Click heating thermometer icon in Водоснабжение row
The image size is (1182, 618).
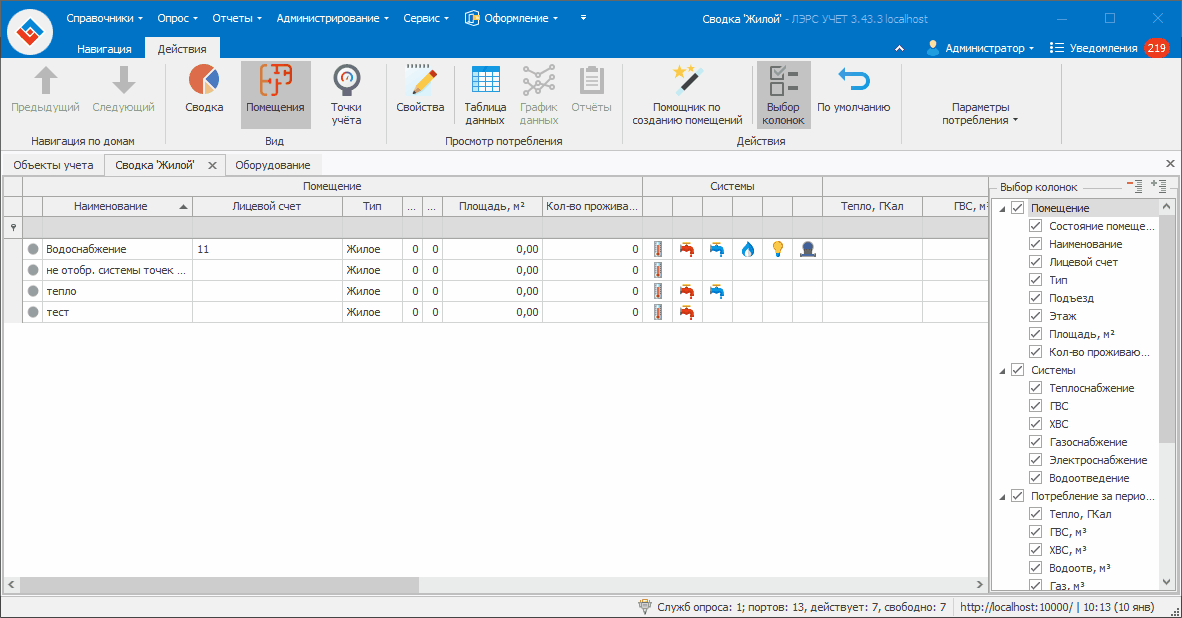coord(658,249)
